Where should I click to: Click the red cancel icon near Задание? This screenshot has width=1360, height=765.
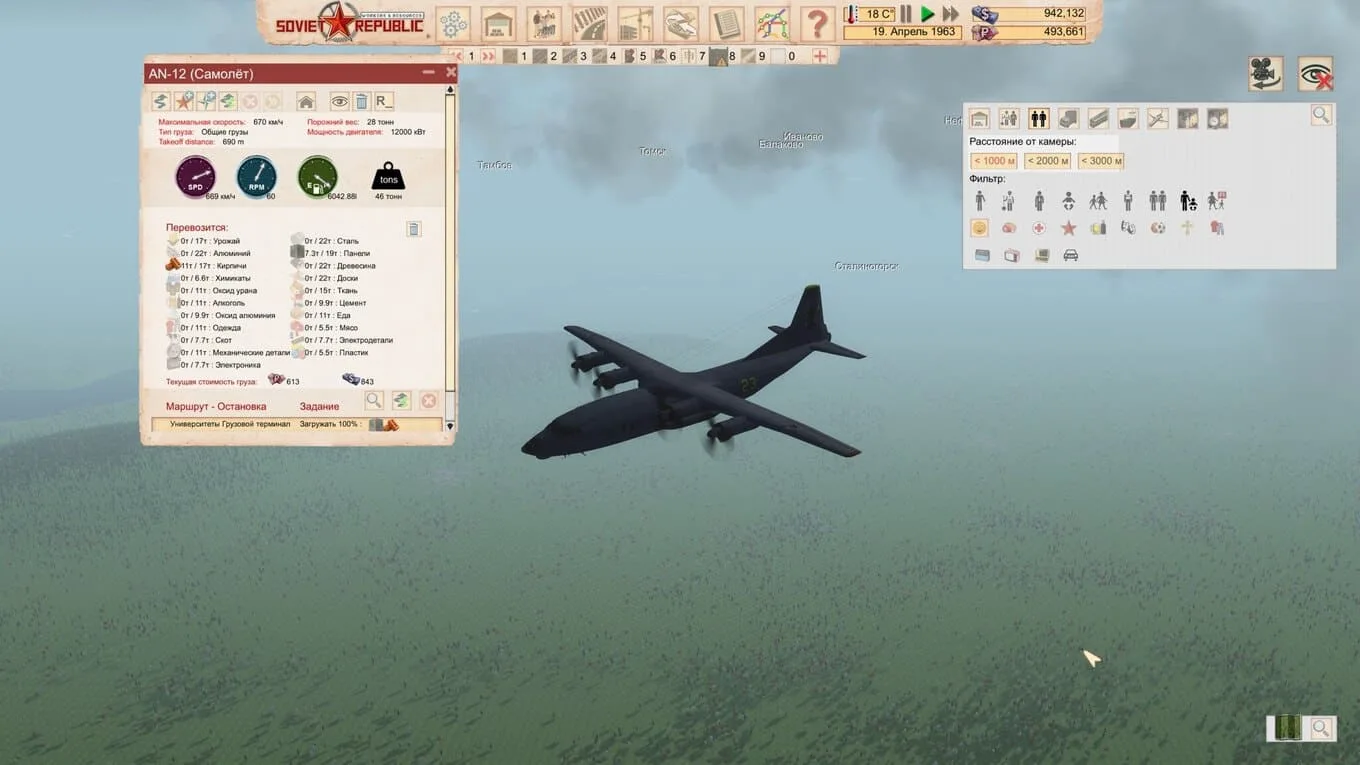click(428, 401)
